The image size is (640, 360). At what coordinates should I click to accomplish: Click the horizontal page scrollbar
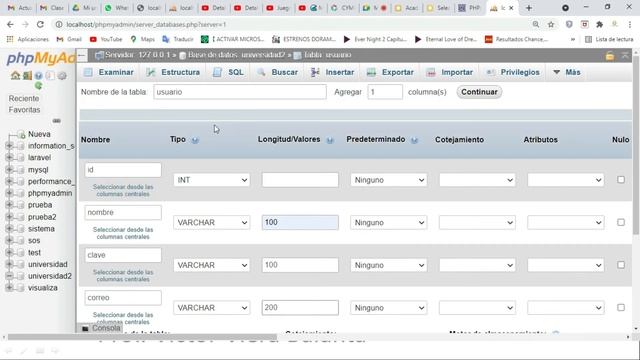[x=142, y=337]
